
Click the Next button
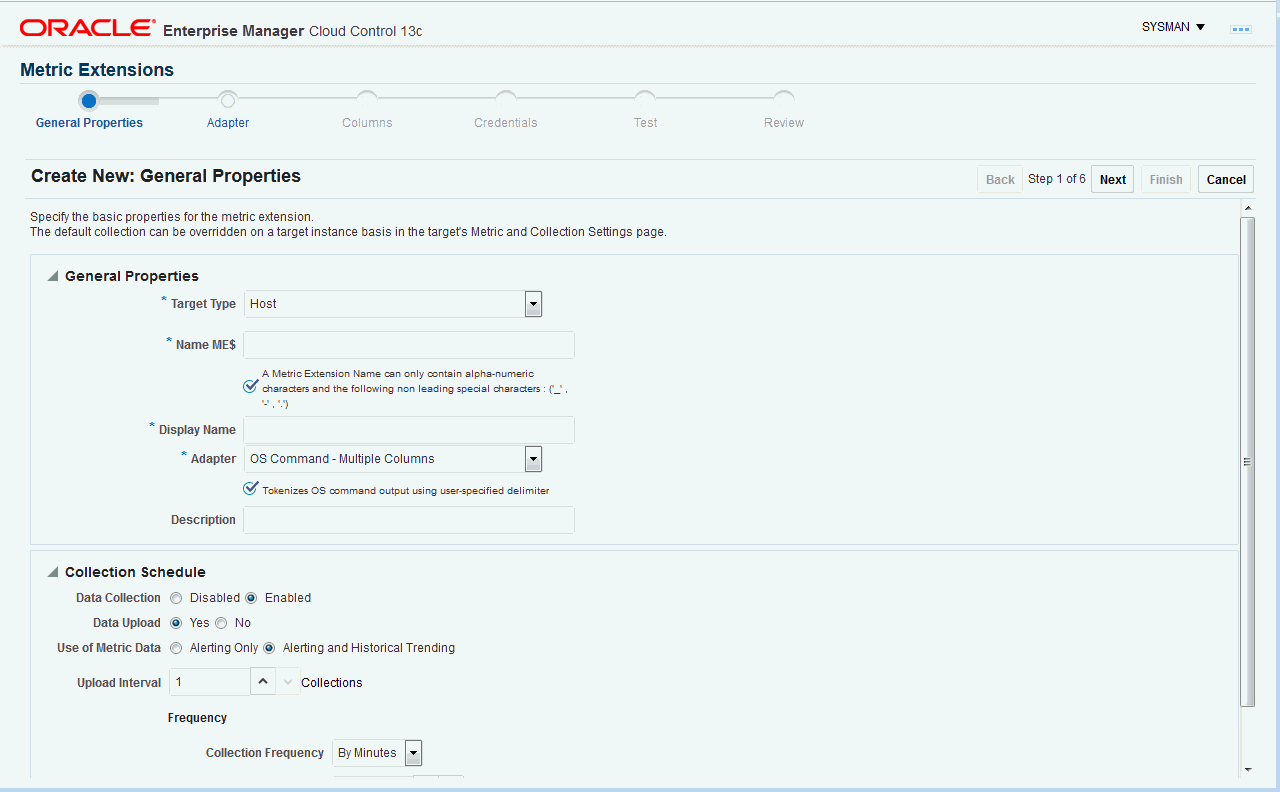pos(1112,180)
